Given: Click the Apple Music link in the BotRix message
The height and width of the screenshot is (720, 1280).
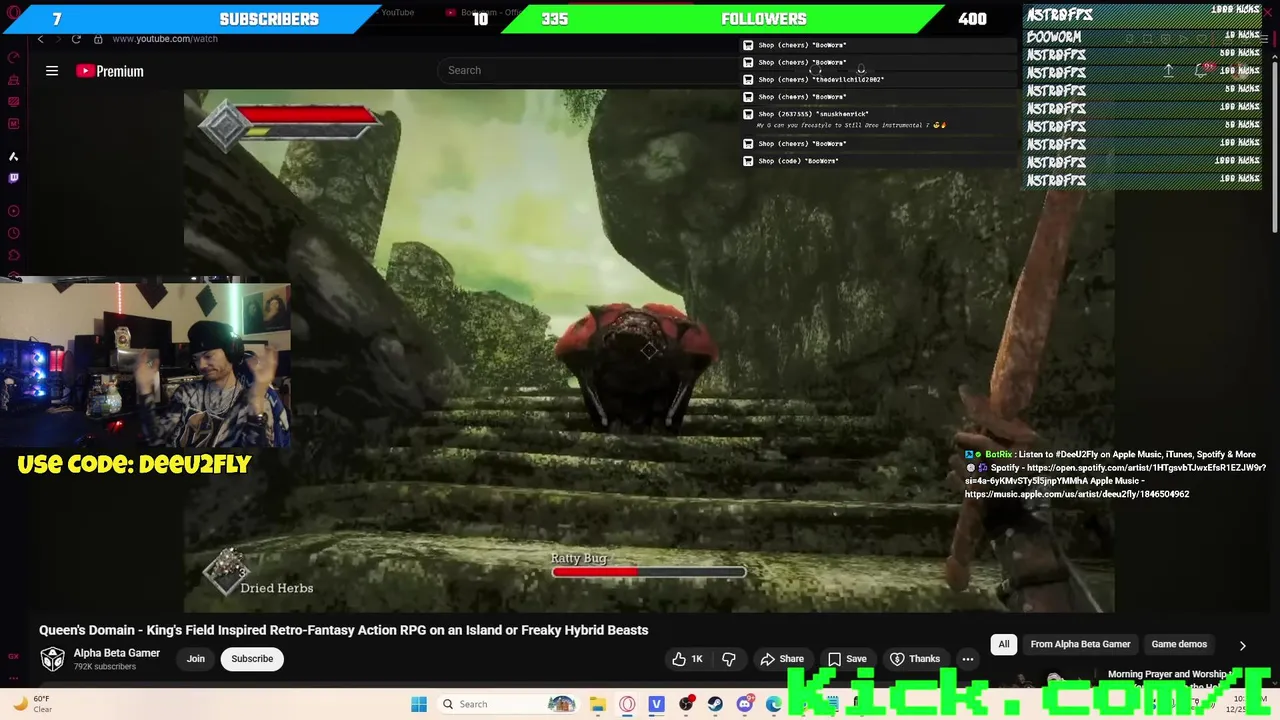Looking at the screenshot, I should coord(1077,494).
